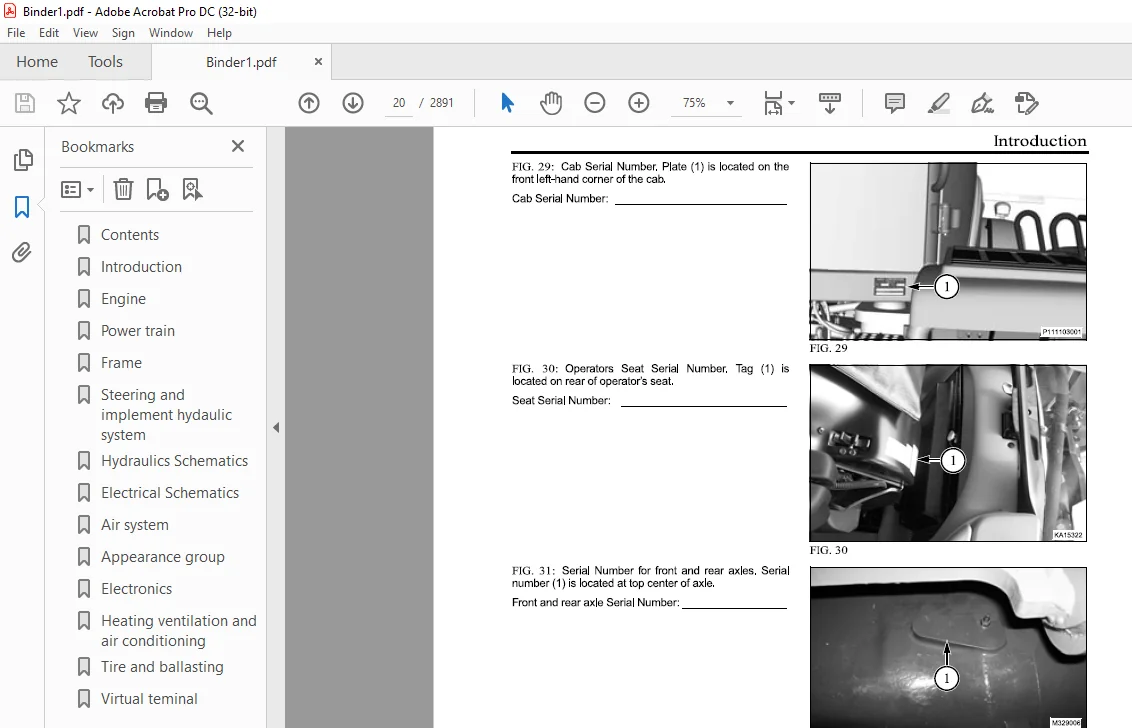Activate the hand pan tool
This screenshot has height=728, width=1132.
click(x=551, y=103)
